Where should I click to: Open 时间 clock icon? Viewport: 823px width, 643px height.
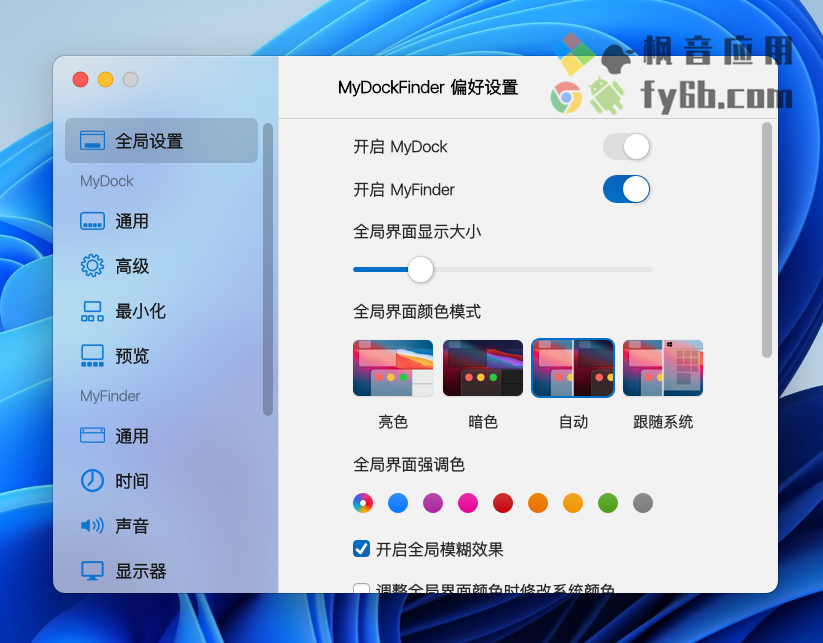coord(92,480)
